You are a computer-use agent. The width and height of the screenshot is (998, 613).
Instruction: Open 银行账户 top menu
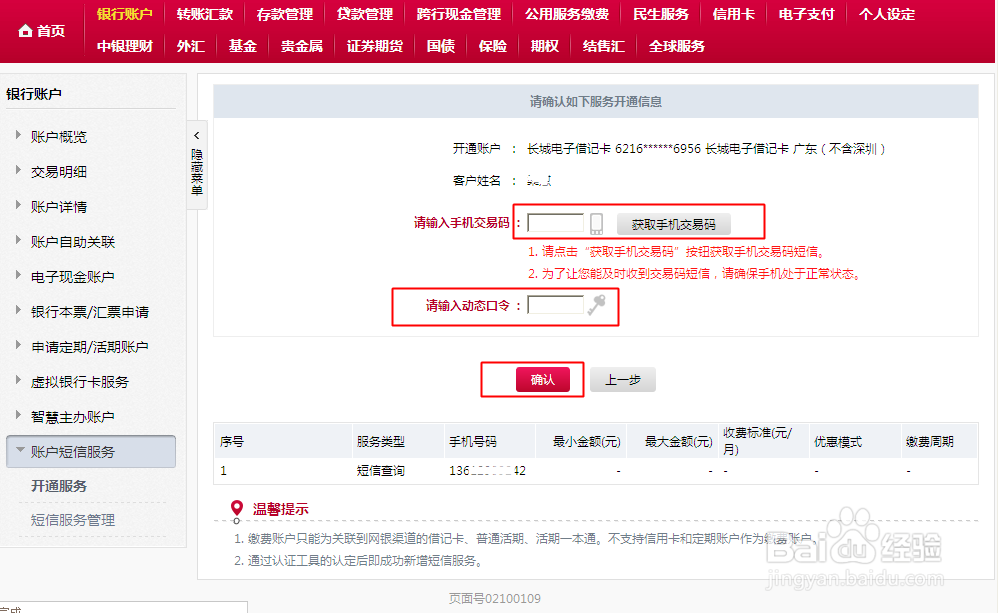click(x=125, y=14)
